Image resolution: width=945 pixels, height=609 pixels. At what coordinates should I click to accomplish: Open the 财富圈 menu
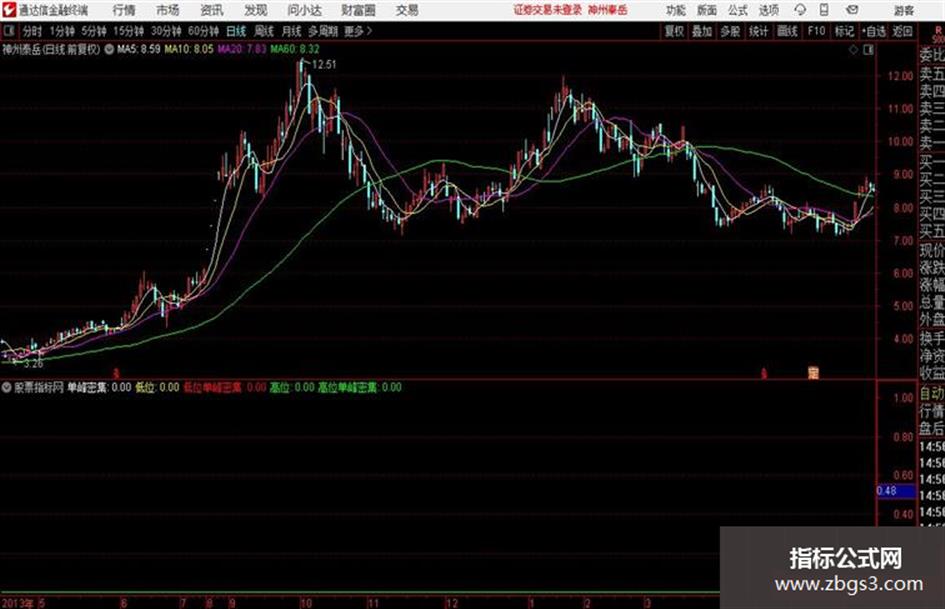(358, 10)
